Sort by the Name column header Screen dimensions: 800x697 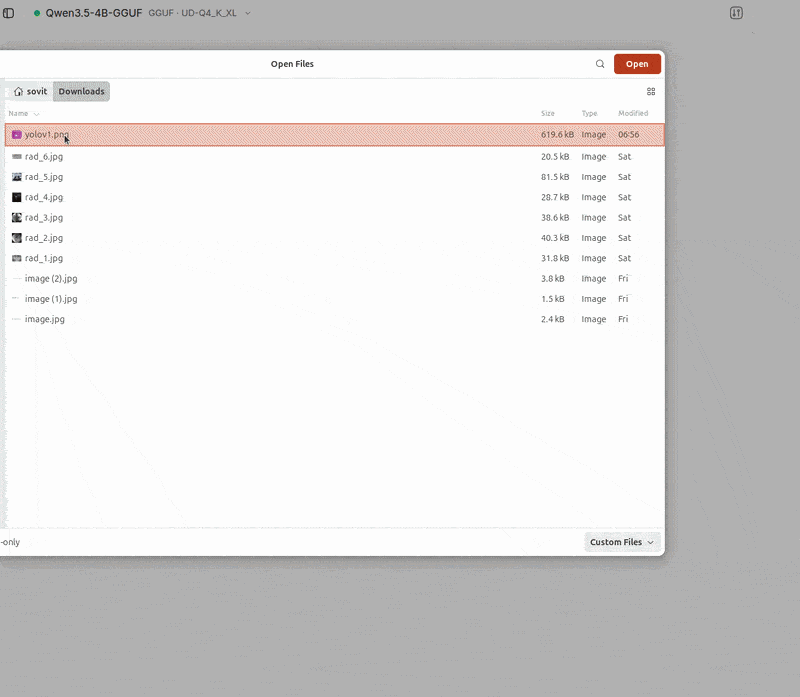tap(23, 113)
